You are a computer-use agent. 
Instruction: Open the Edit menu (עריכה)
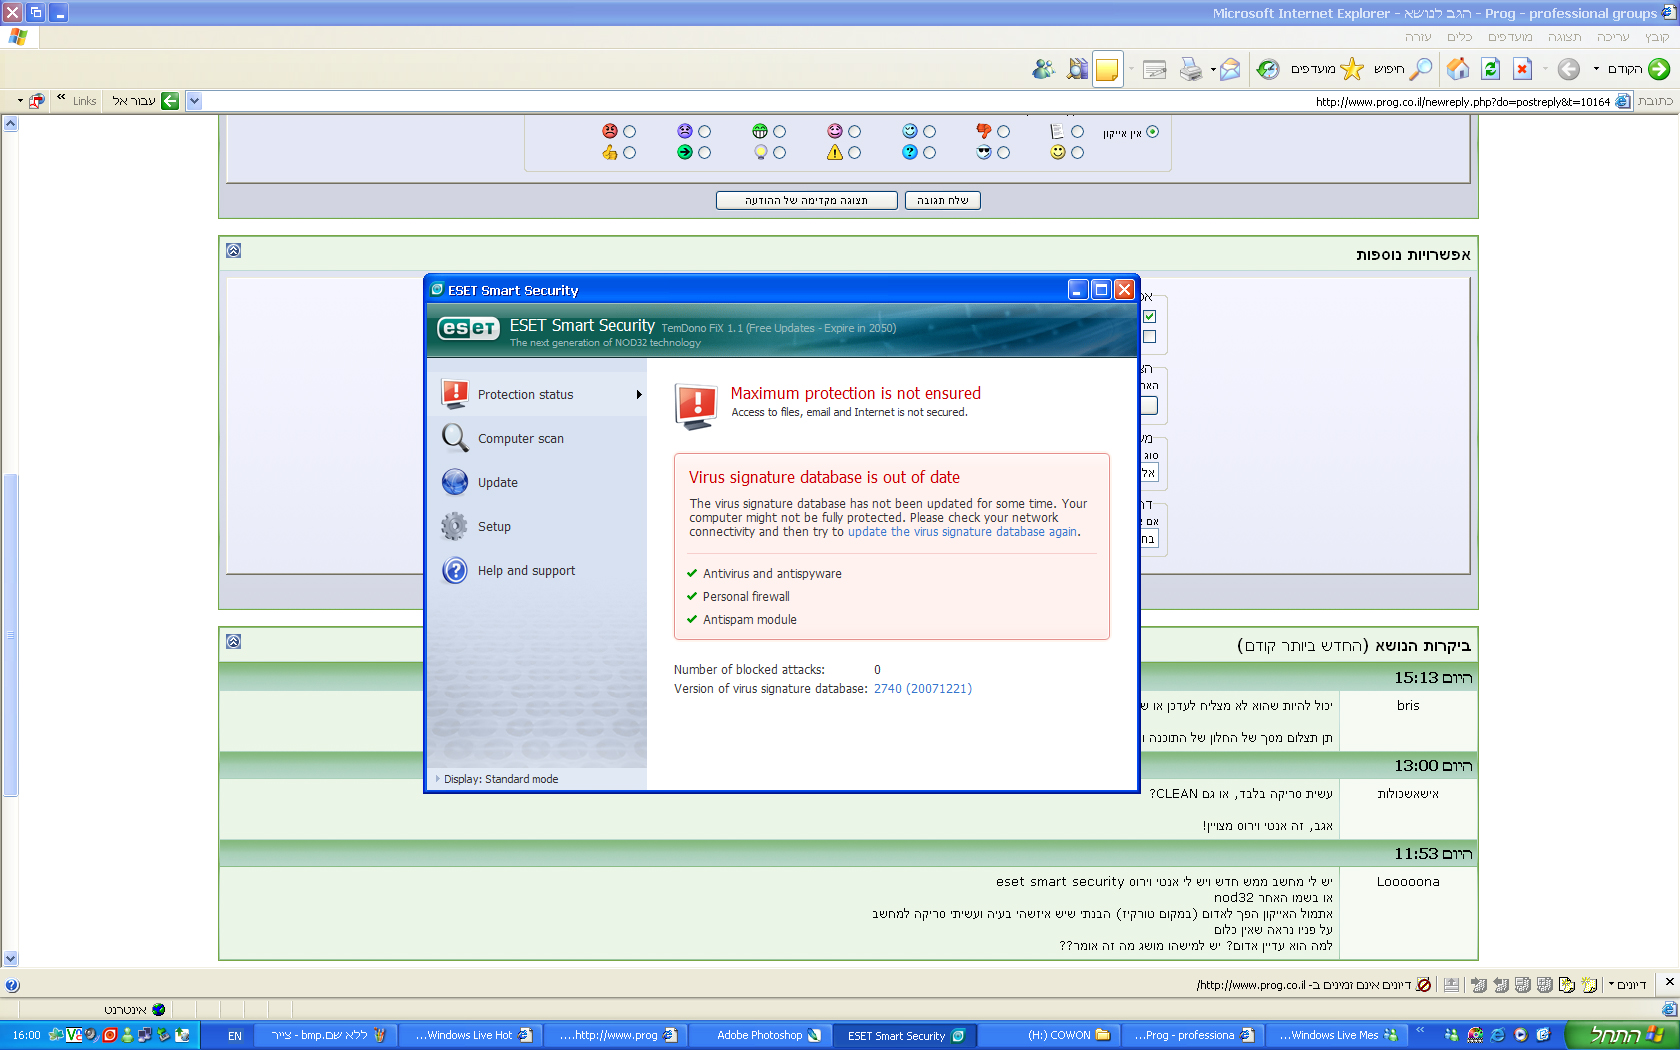click(1613, 37)
